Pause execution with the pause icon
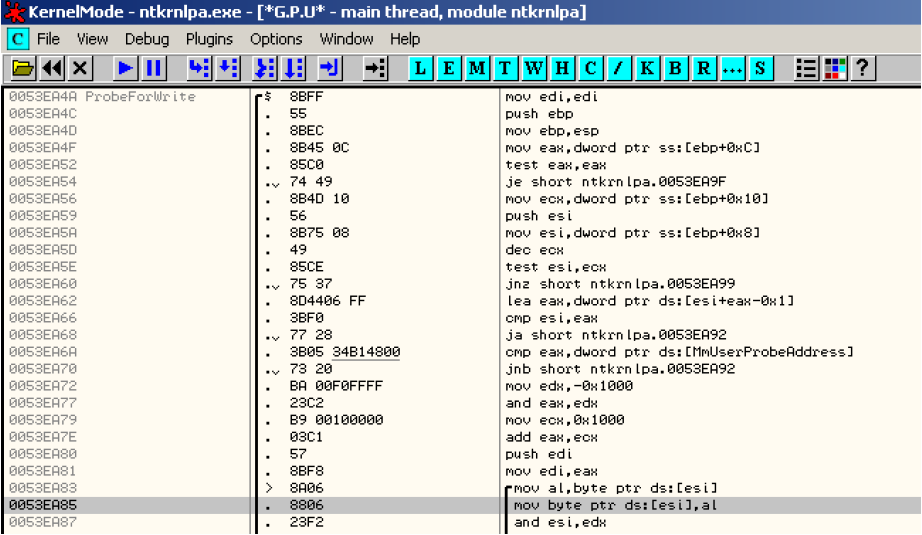This screenshot has width=922, height=535. [153, 68]
